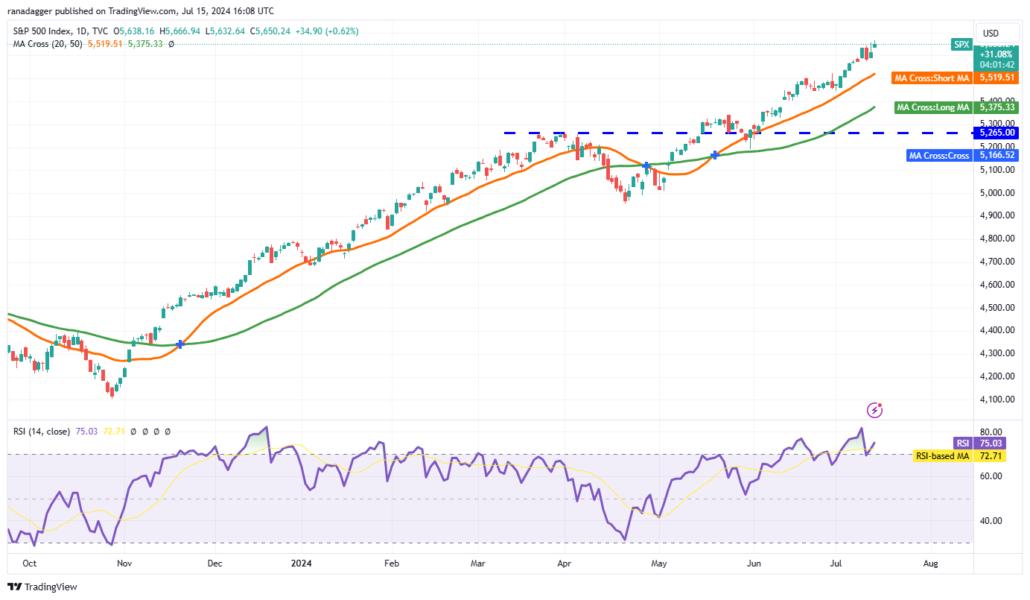Viewport: 1030px width, 600px height.
Task: Click the MA Cross:Cross label
Action: click(939, 156)
